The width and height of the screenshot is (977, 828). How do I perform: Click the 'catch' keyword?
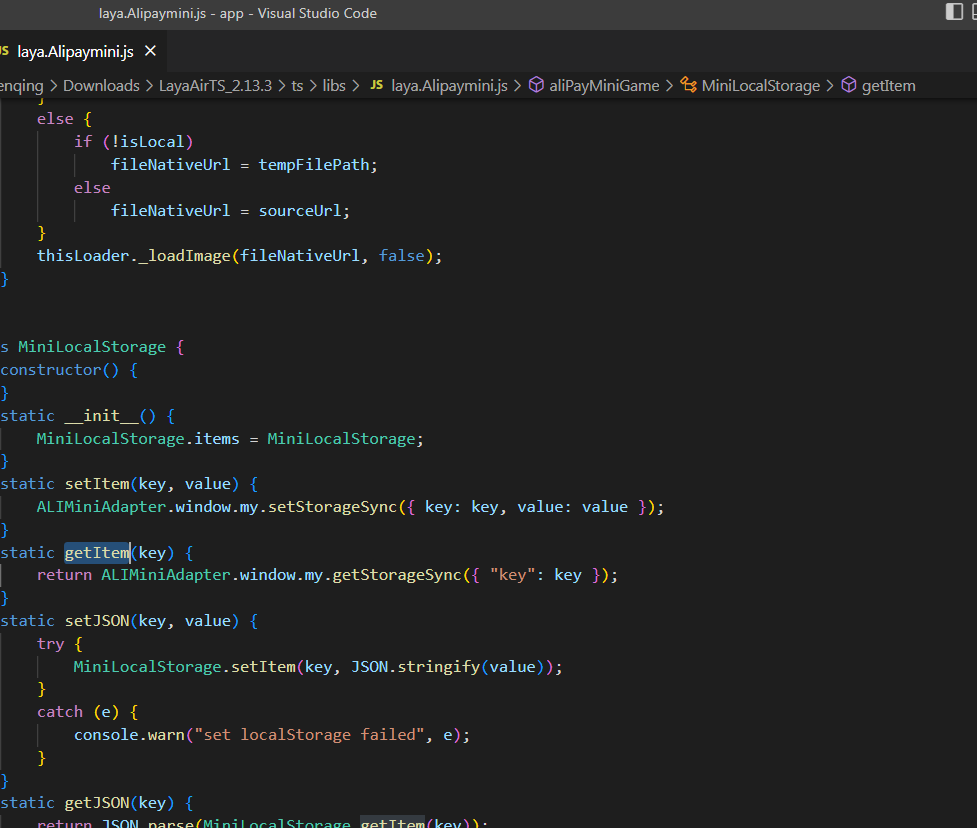pyautogui.click(x=60, y=712)
